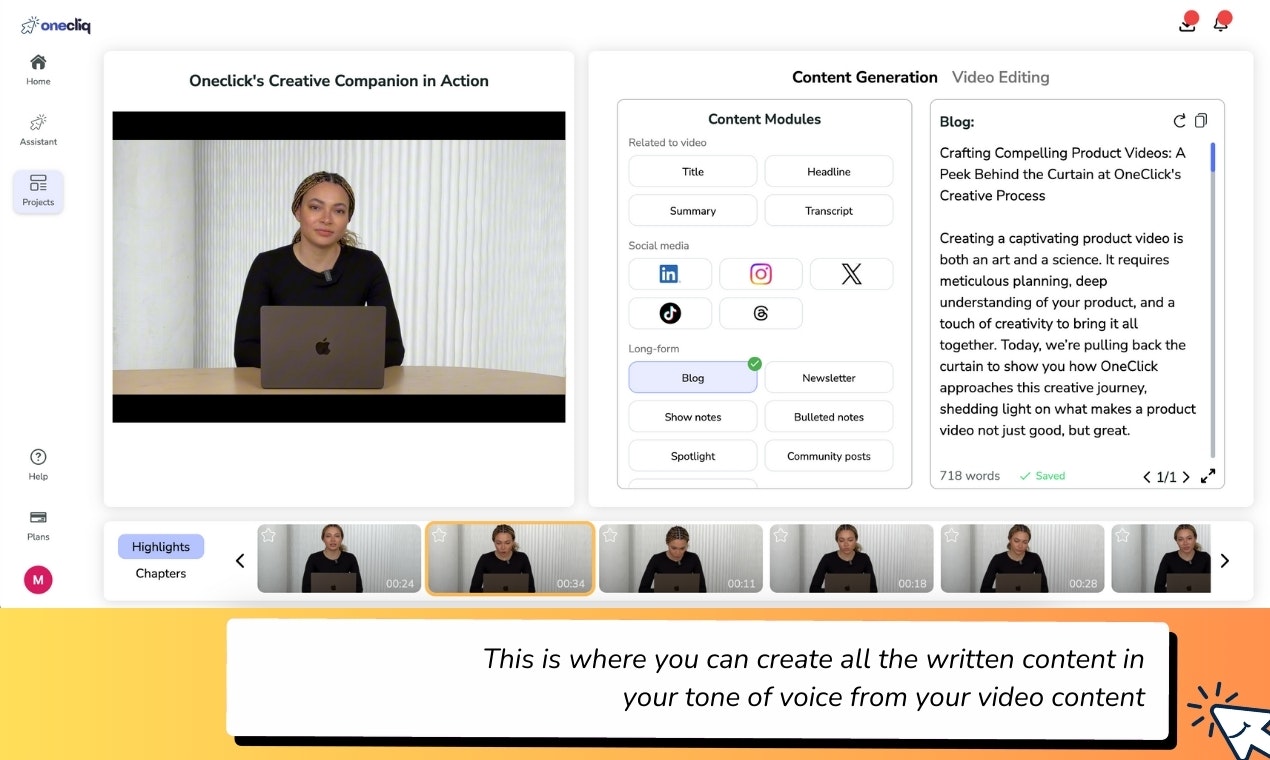Viewport: 1270px width, 760px height.
Task: Star the 00:18 highlight clip
Action: coord(781,535)
